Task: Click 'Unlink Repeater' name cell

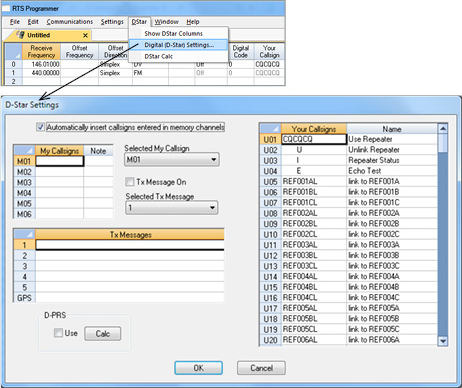Action: click(x=392, y=150)
